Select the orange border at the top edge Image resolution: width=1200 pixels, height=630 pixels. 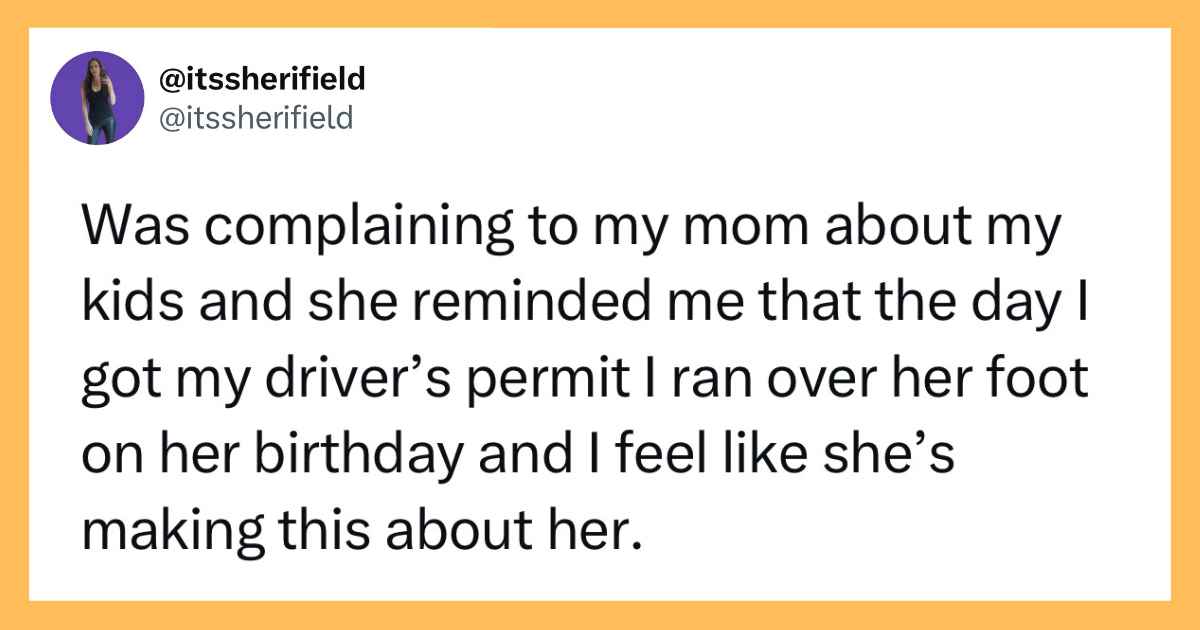600,13
